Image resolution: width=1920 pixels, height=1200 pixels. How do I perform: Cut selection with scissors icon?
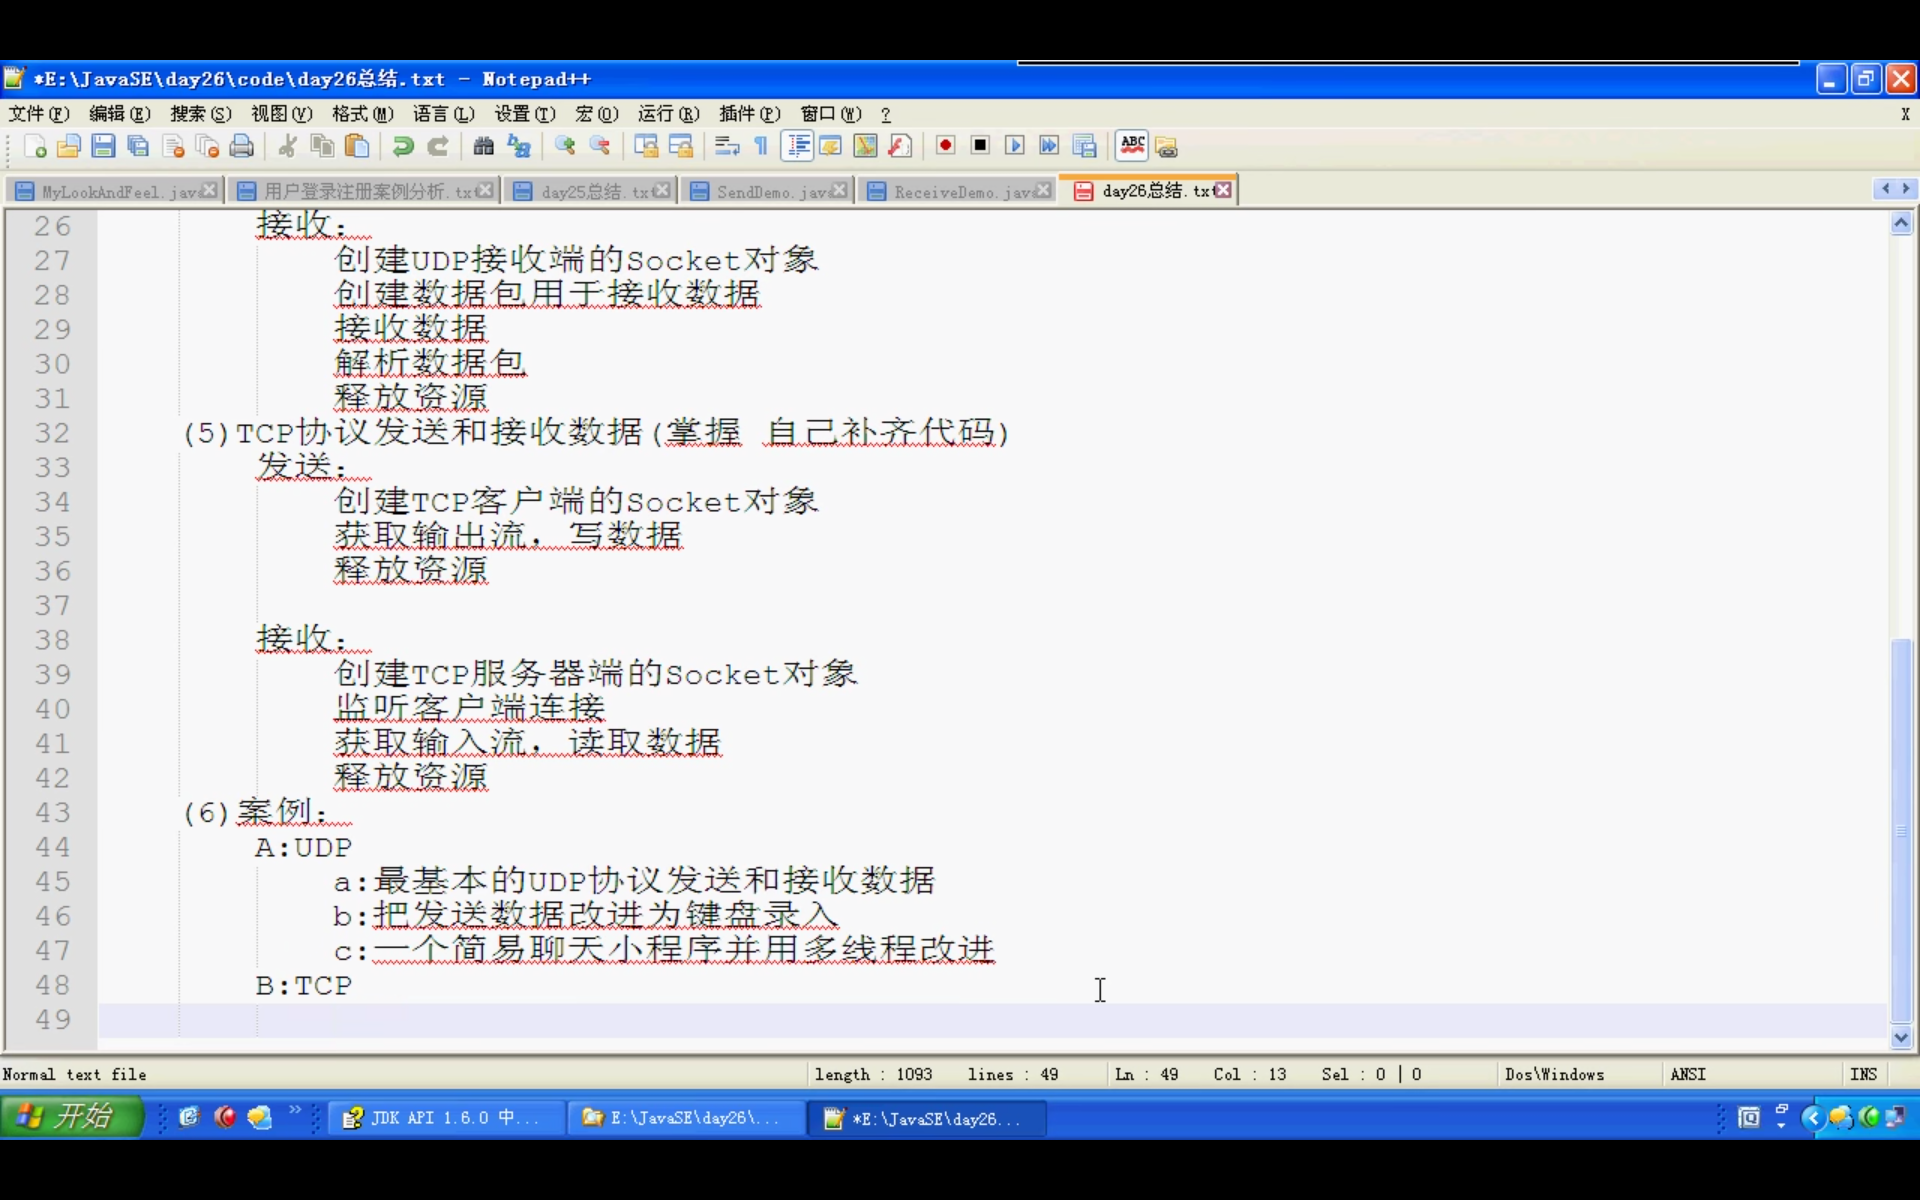tap(288, 147)
